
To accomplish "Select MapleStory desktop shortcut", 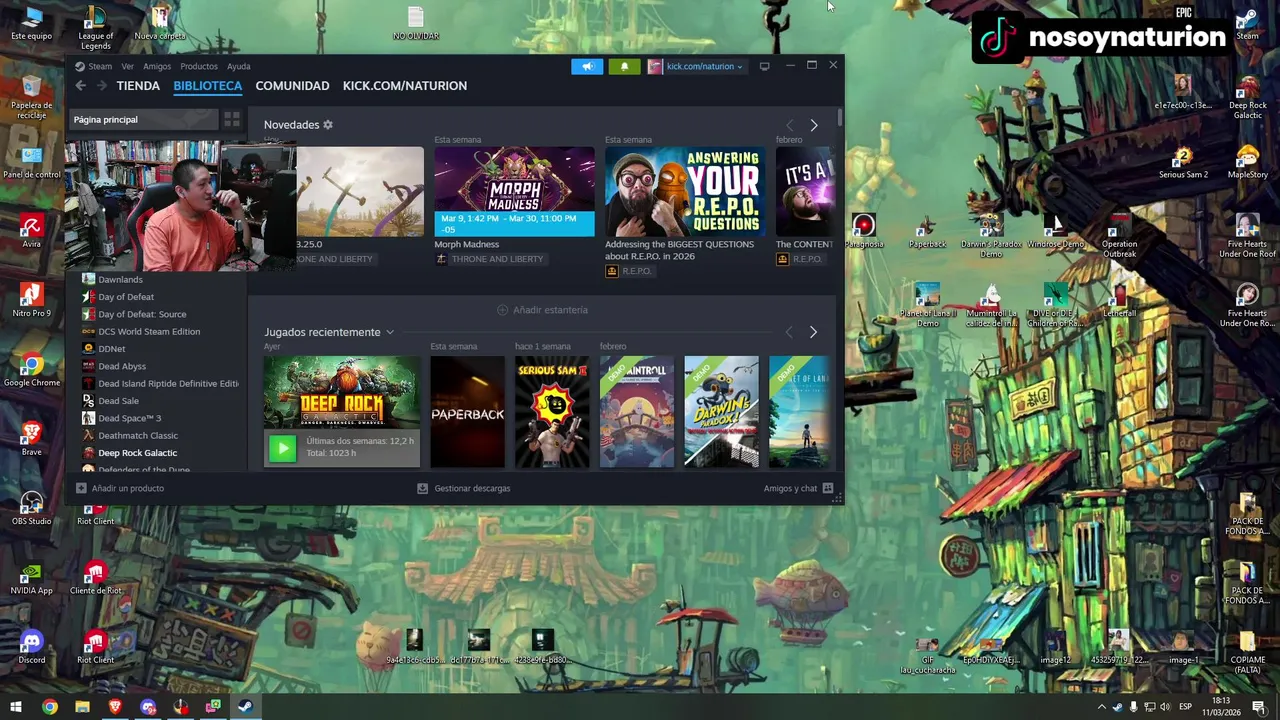I will [1247, 161].
